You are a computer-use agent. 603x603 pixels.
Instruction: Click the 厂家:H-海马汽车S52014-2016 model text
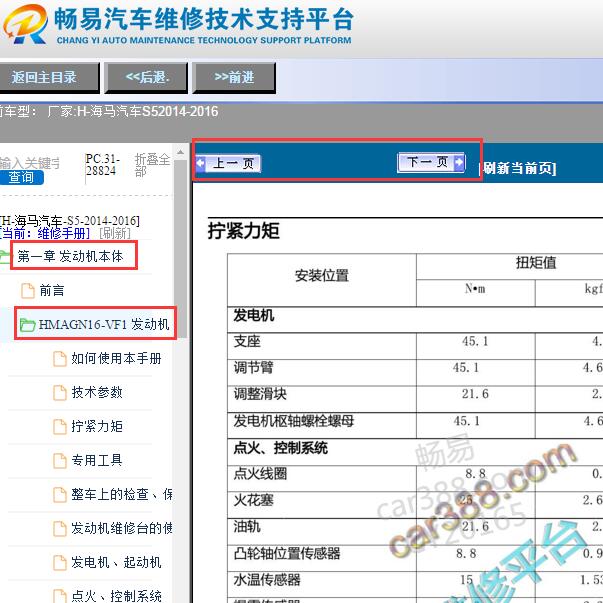[133, 112]
